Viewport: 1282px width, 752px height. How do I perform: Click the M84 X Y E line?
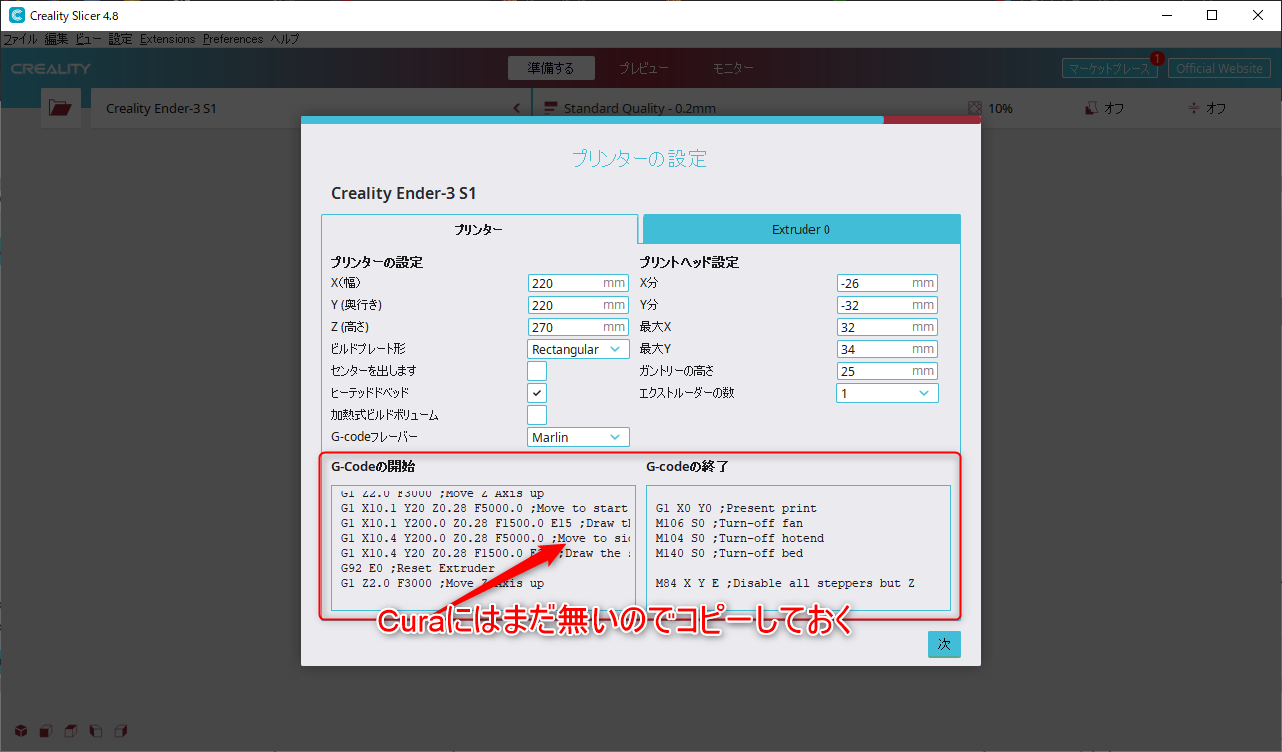[x=785, y=583]
